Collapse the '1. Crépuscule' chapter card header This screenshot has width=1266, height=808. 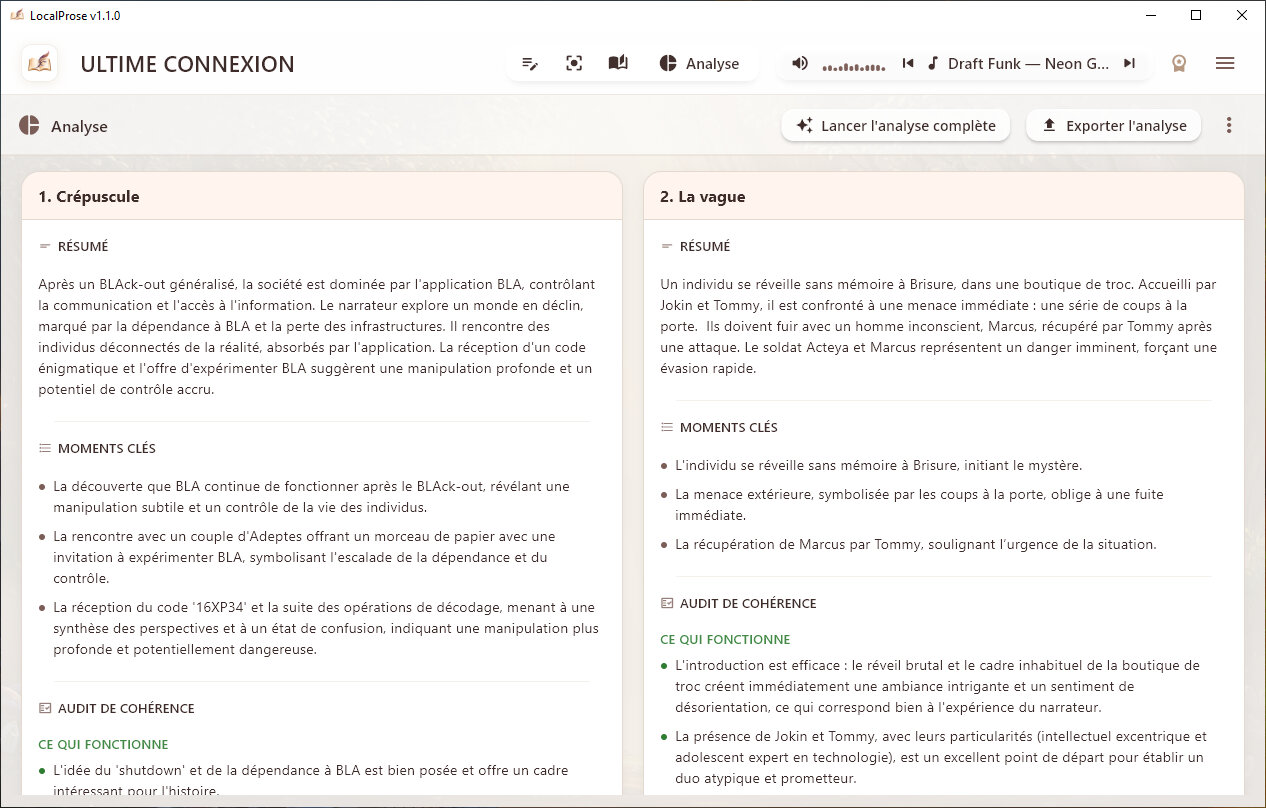click(x=322, y=197)
